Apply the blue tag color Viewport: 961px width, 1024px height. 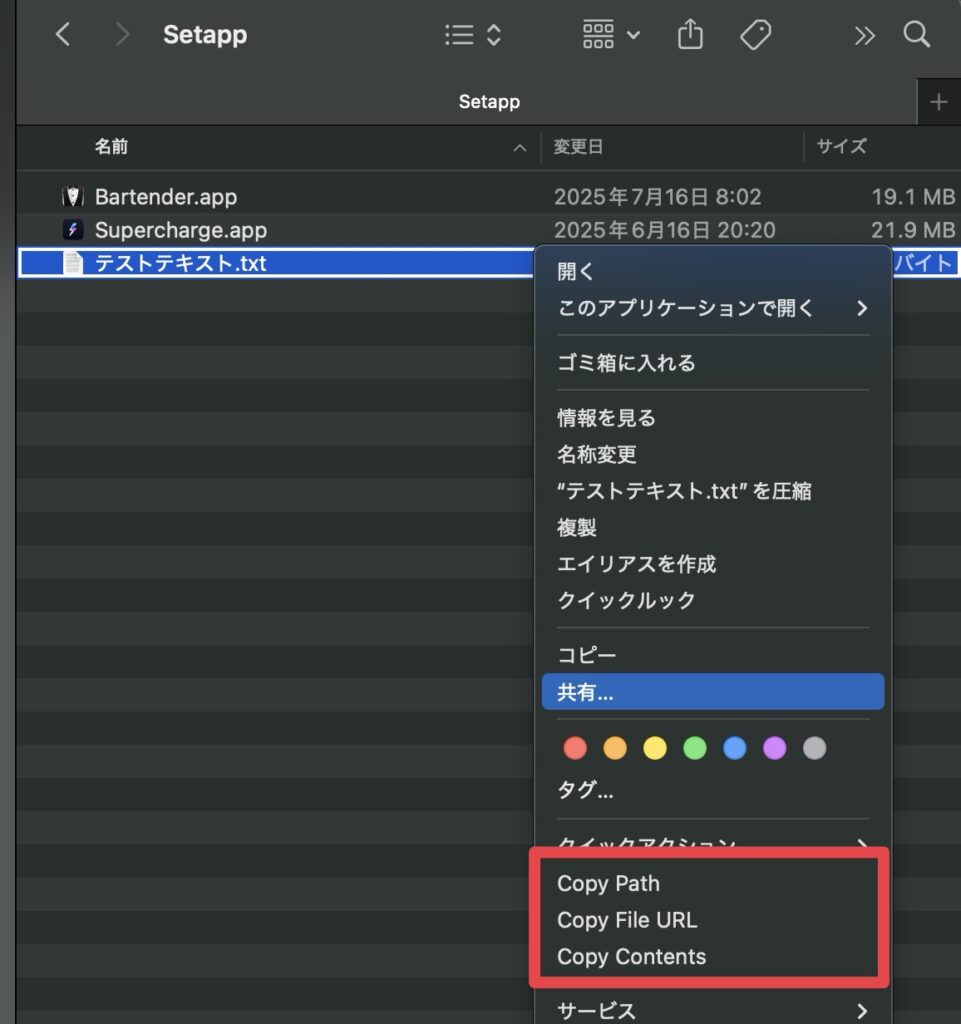click(x=734, y=748)
